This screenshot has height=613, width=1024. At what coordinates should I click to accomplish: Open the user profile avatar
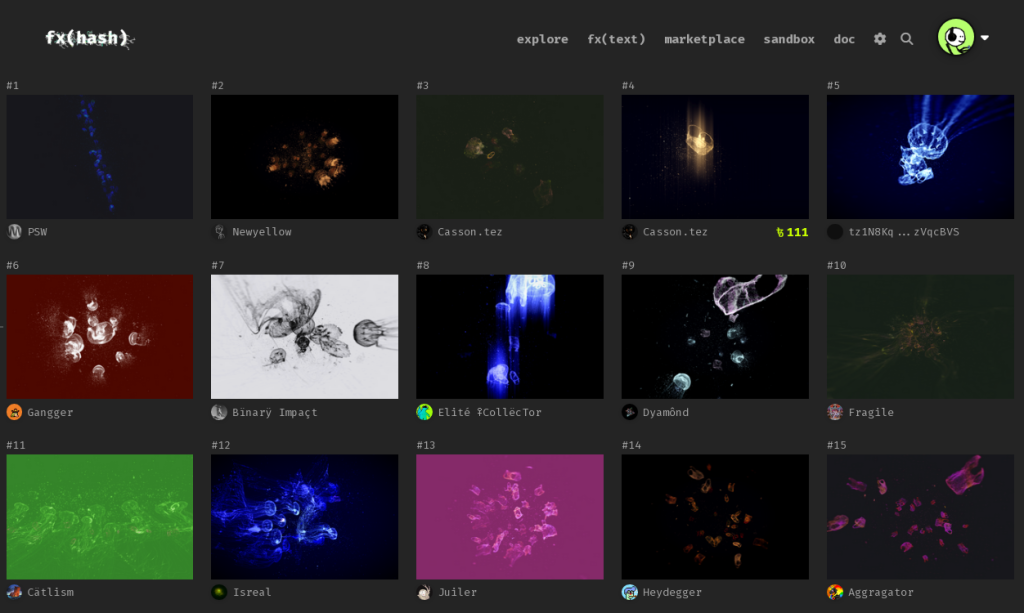[x=955, y=38]
